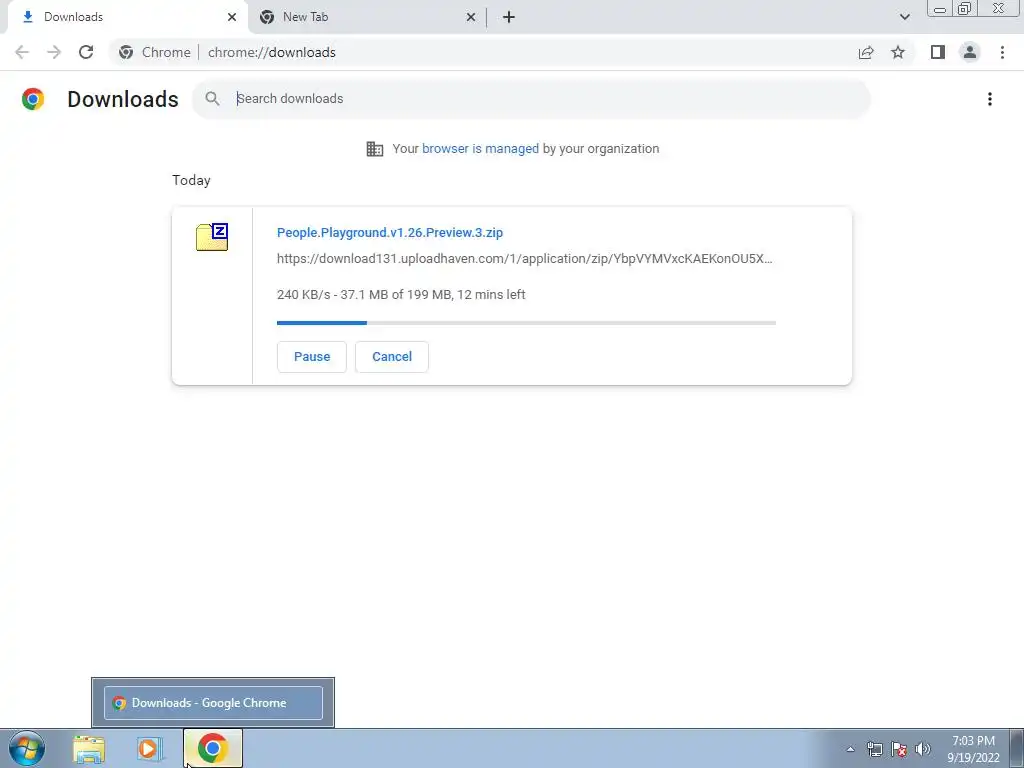This screenshot has height=768, width=1024.
Task: Open the 'browser is managed' link
Action: click(x=480, y=149)
